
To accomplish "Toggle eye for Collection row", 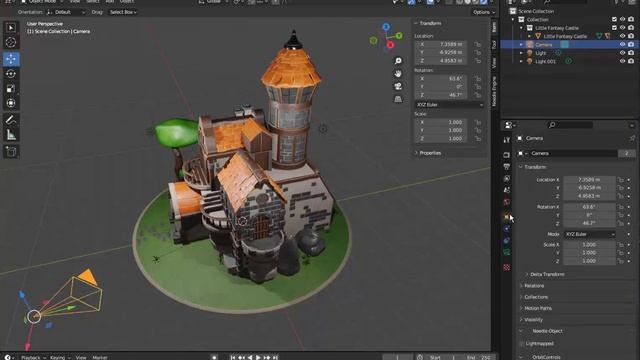I will (622, 19).
